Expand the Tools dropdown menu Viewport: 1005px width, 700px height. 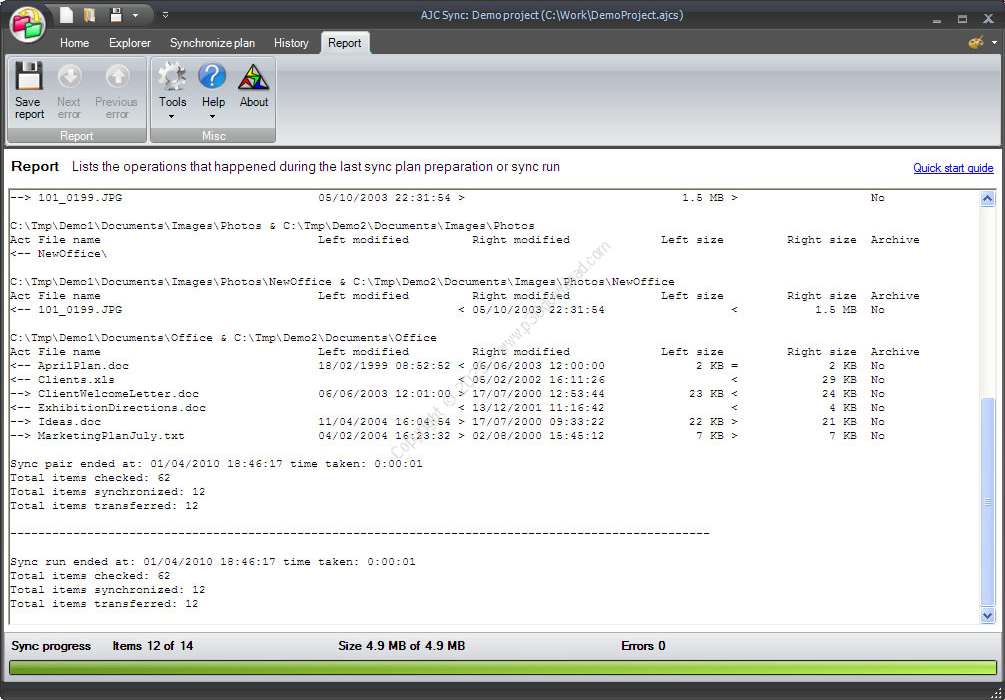pyautogui.click(x=172, y=116)
